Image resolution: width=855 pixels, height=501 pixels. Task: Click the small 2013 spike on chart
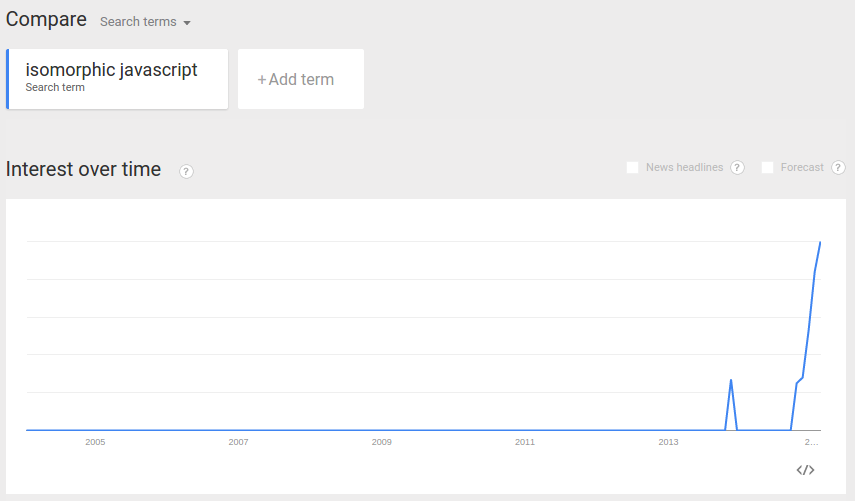[x=731, y=380]
